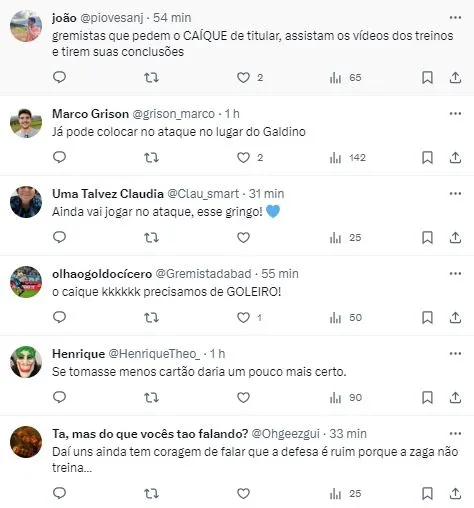Bookmark olhaogoldocícero's GOLEIRO tweet
Image resolution: width=474 pixels, height=508 pixels.
(427, 317)
